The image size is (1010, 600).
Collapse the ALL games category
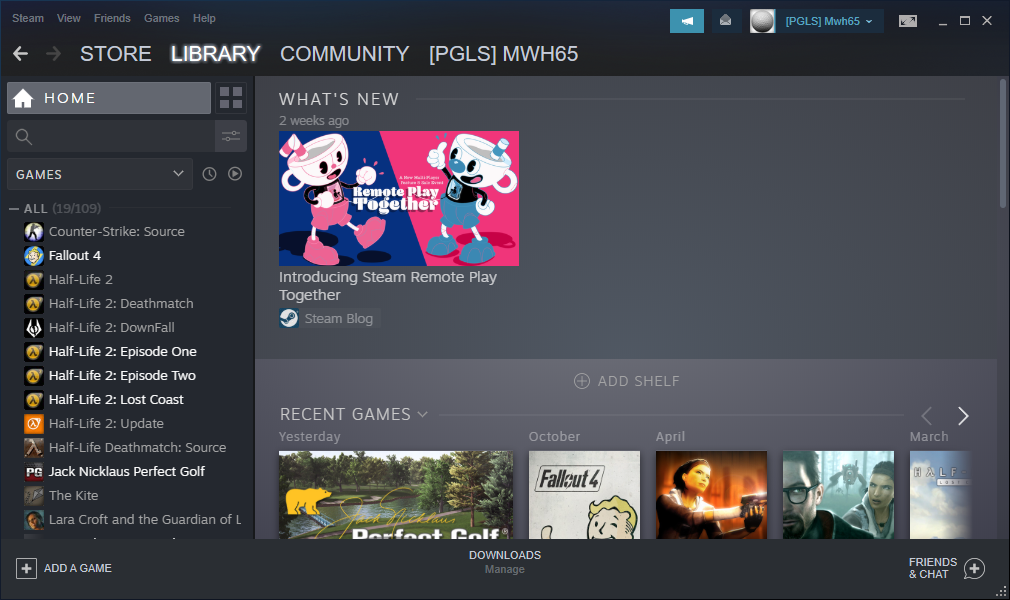(x=14, y=209)
